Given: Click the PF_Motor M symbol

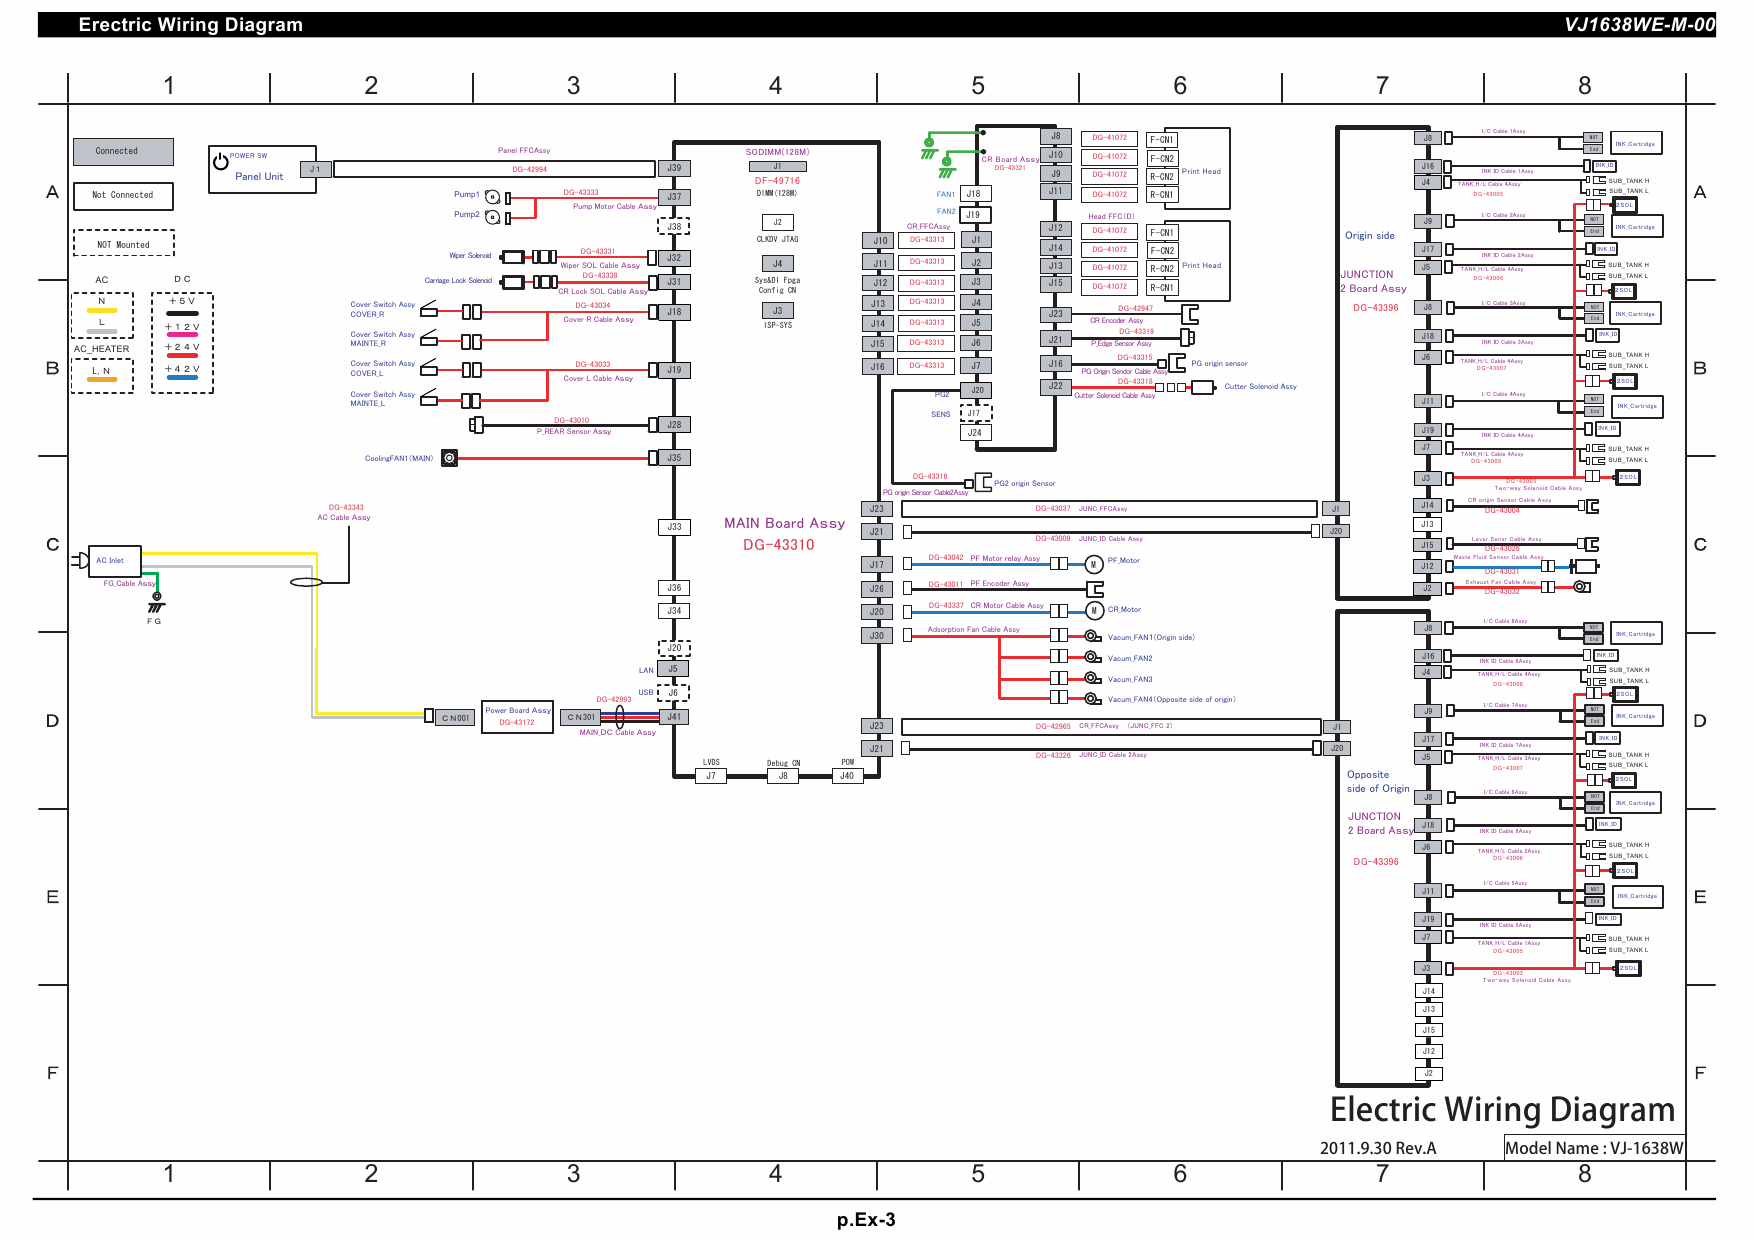Looking at the screenshot, I should pyautogui.click(x=1094, y=564).
